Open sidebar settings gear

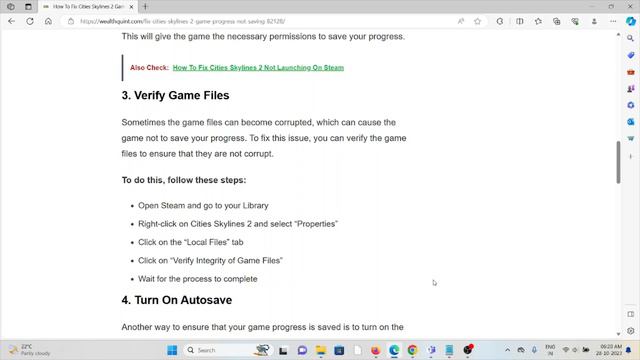click(x=631, y=331)
